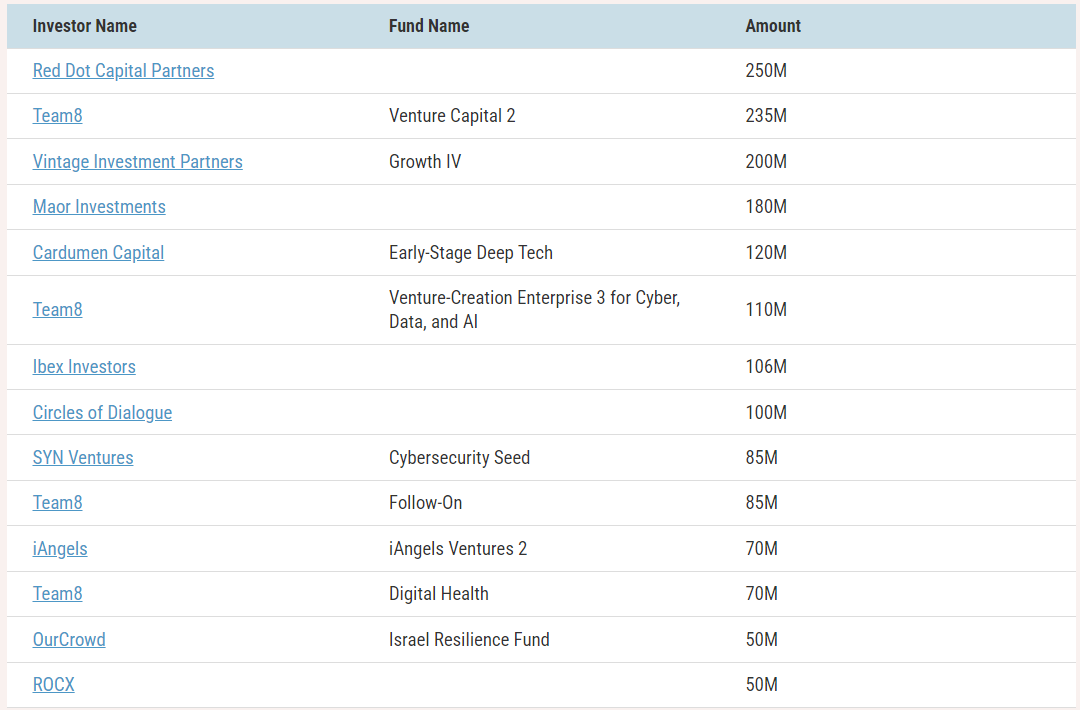Viewport: 1080px width, 710px height.
Task: Select the Follow-On fund name
Action: [x=425, y=503]
